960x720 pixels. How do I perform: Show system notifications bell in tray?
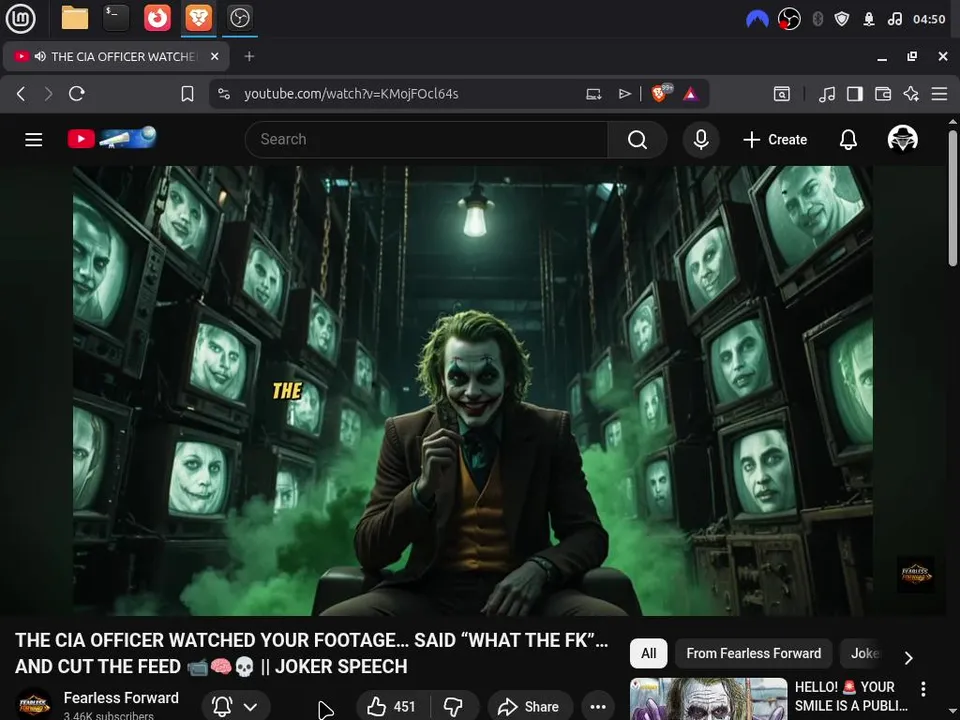[869, 19]
